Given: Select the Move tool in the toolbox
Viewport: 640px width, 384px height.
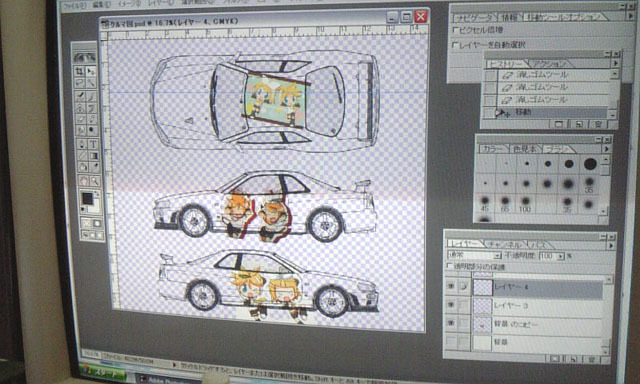Looking at the screenshot, I should click(91, 71).
